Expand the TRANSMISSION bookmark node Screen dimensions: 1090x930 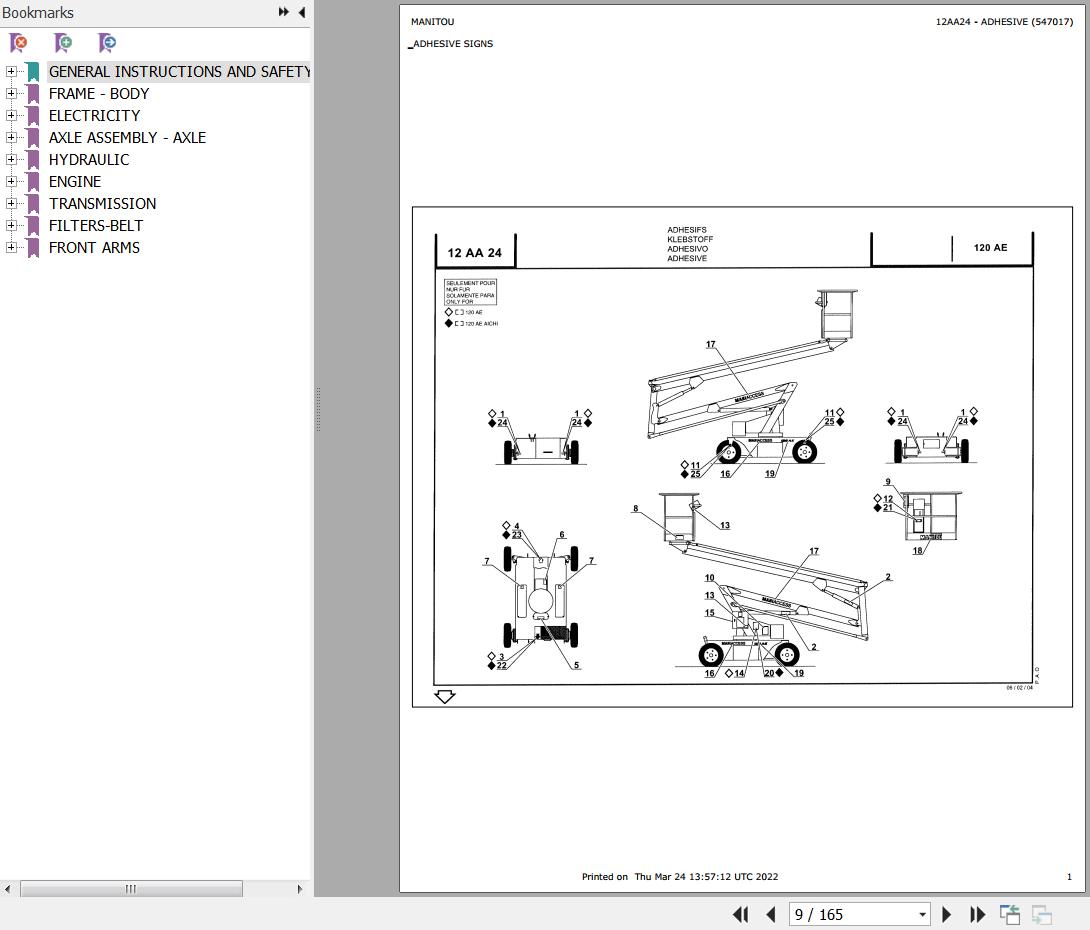coord(11,204)
